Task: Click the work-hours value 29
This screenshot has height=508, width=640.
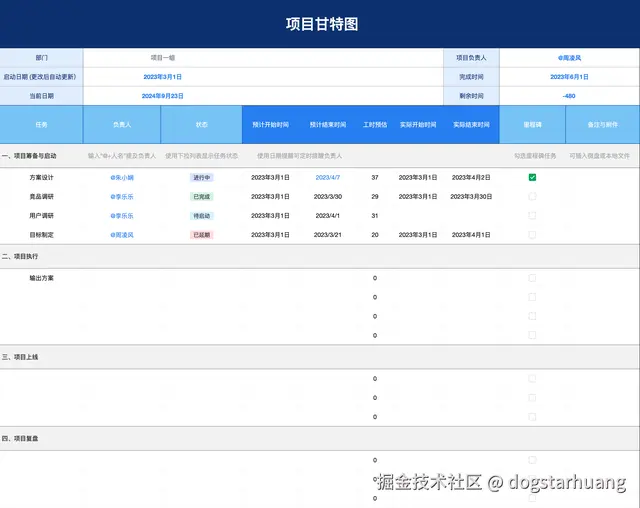Action: point(375,197)
